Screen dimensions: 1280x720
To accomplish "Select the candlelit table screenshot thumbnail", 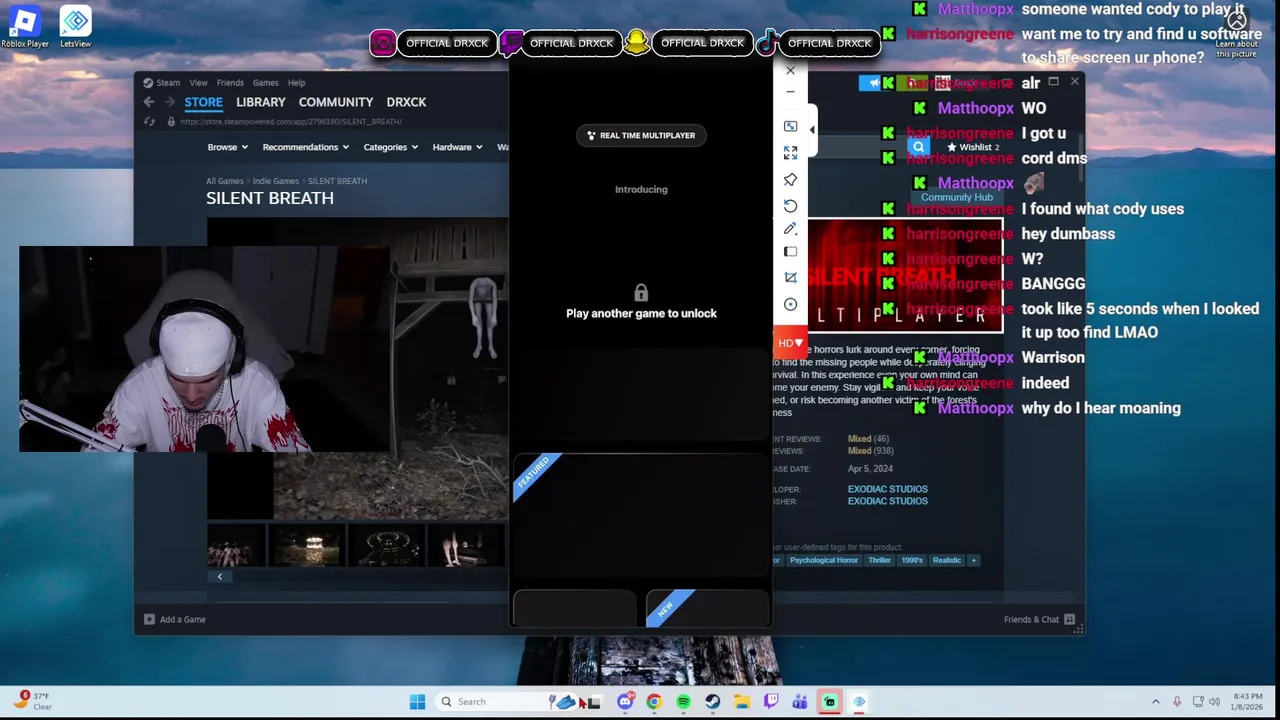I will tap(306, 545).
